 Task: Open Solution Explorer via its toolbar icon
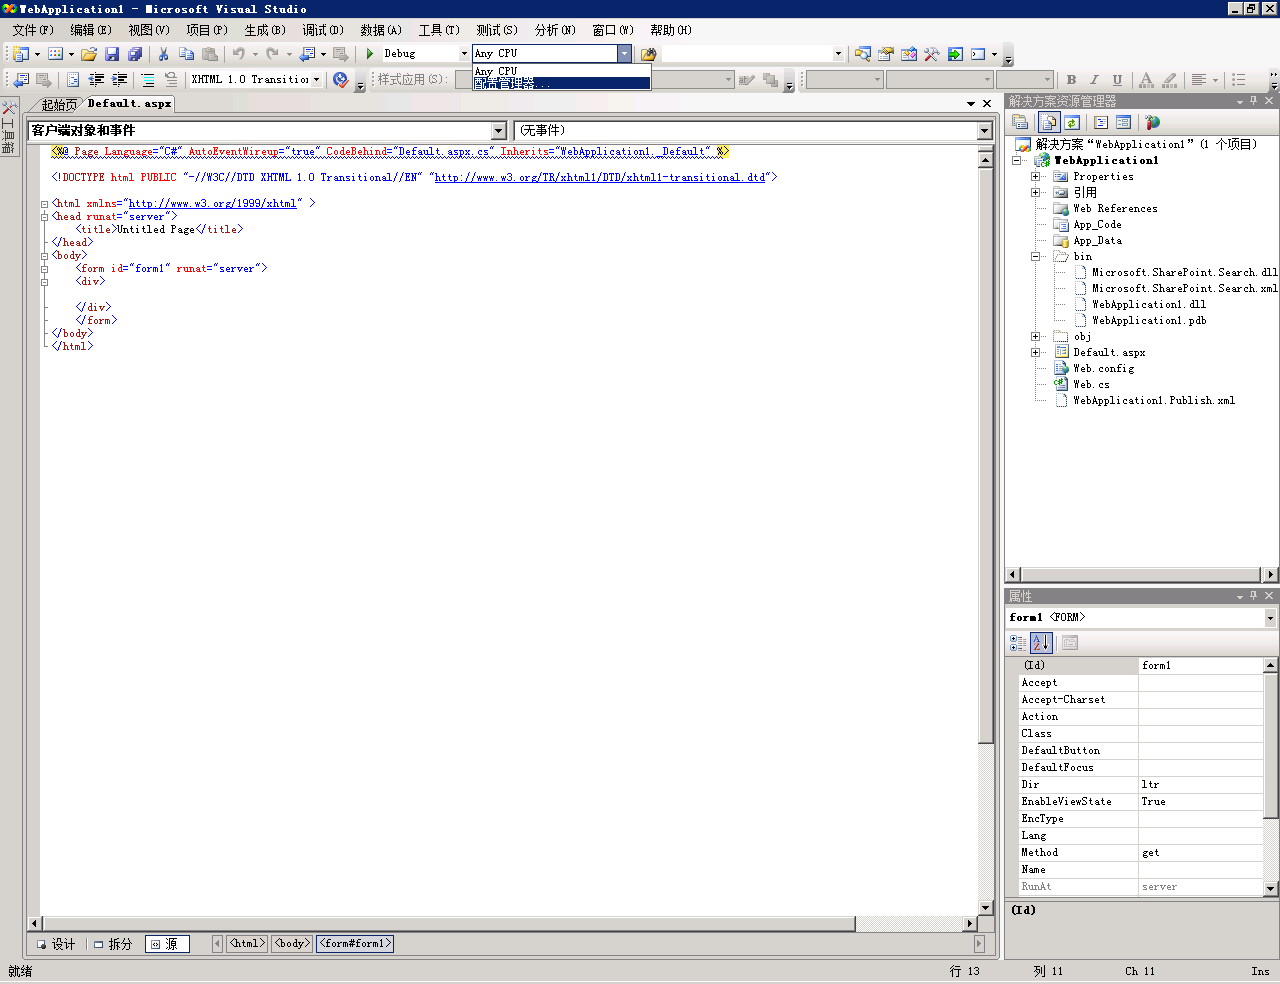pyautogui.click(x=863, y=54)
